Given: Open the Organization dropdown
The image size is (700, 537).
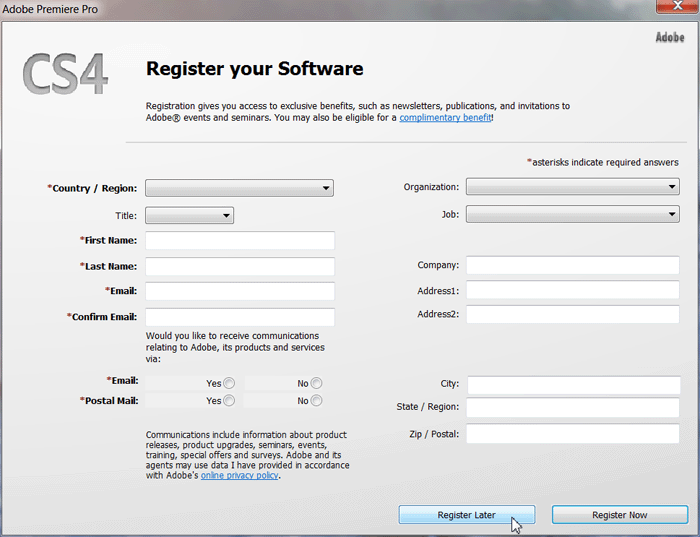Looking at the screenshot, I should click(x=573, y=187).
